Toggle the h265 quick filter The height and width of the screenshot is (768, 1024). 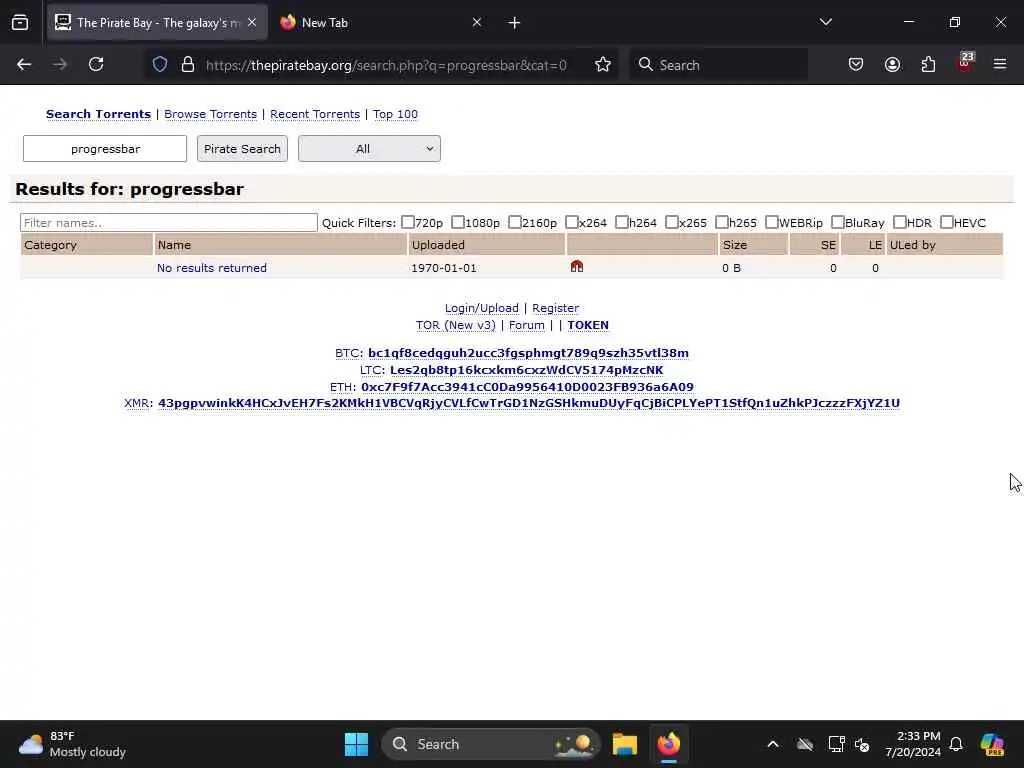[x=722, y=223]
